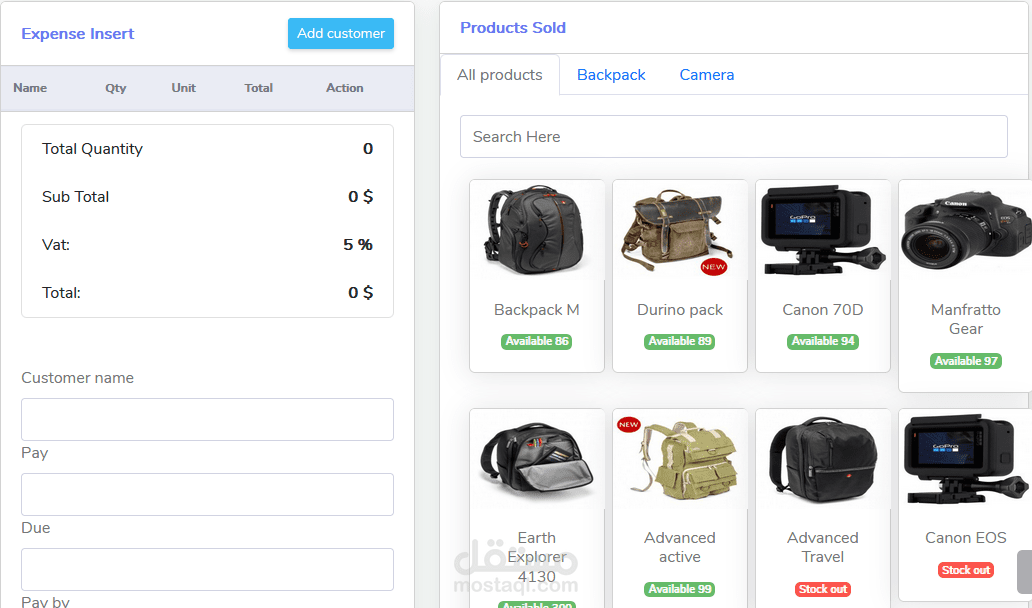The height and width of the screenshot is (608, 1032).
Task: Click the Available 97 badge
Action: (x=966, y=361)
